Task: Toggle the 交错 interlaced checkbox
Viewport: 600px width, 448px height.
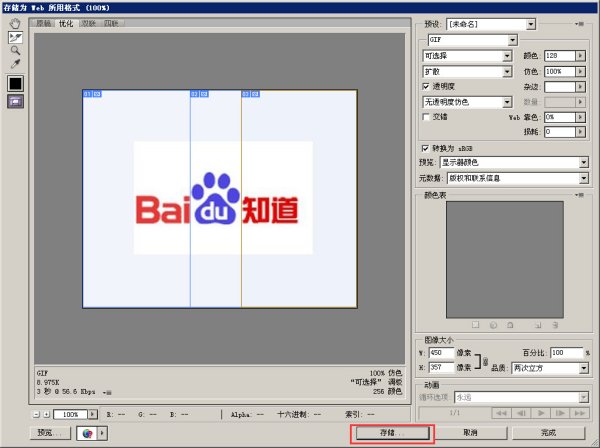Action: (x=426, y=117)
